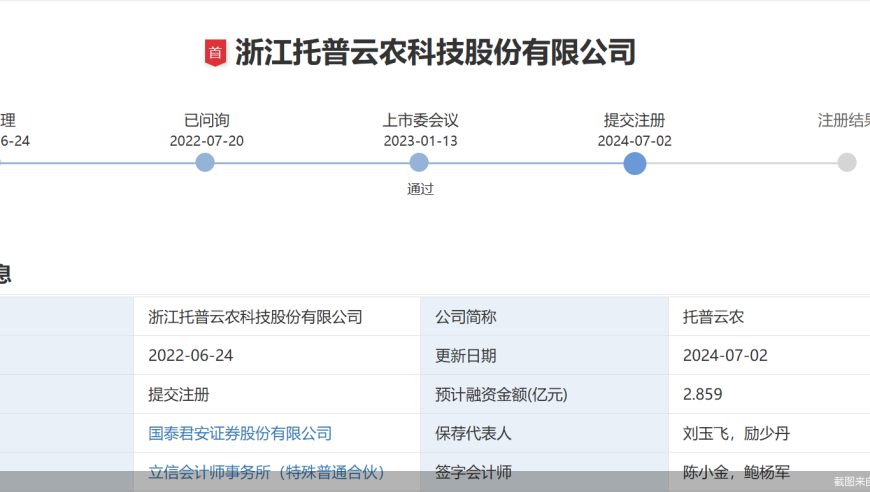Image resolution: width=870 pixels, height=492 pixels.
Task: Click the 托普云农 table cell
Action: 769,317
